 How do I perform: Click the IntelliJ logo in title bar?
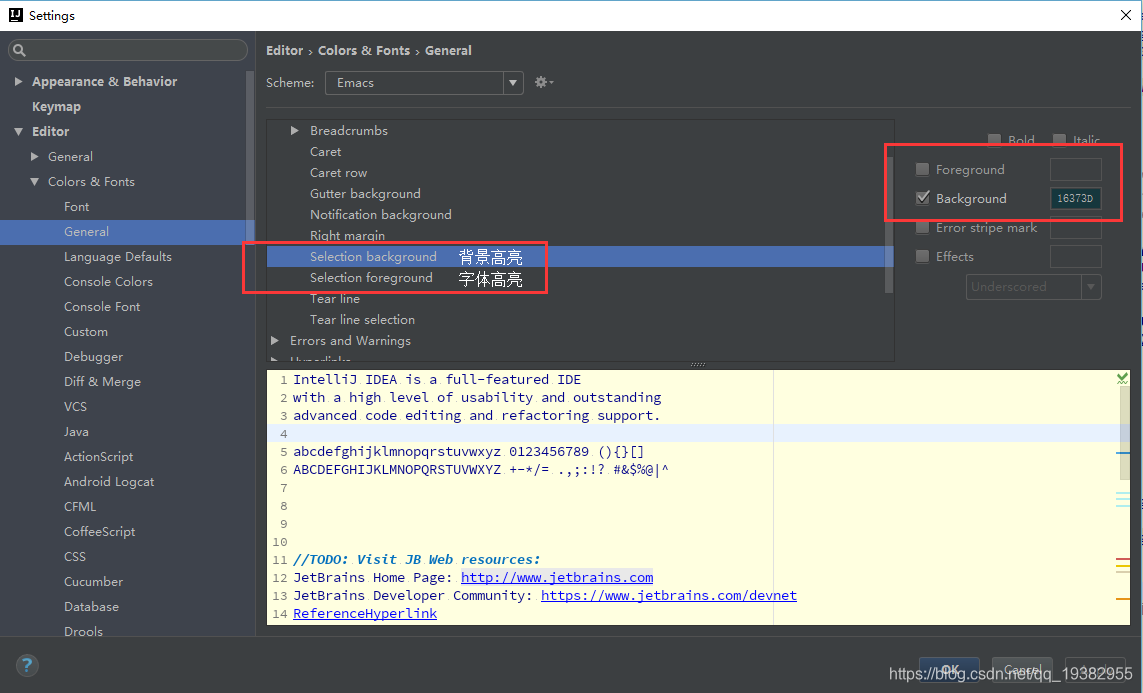coord(15,15)
